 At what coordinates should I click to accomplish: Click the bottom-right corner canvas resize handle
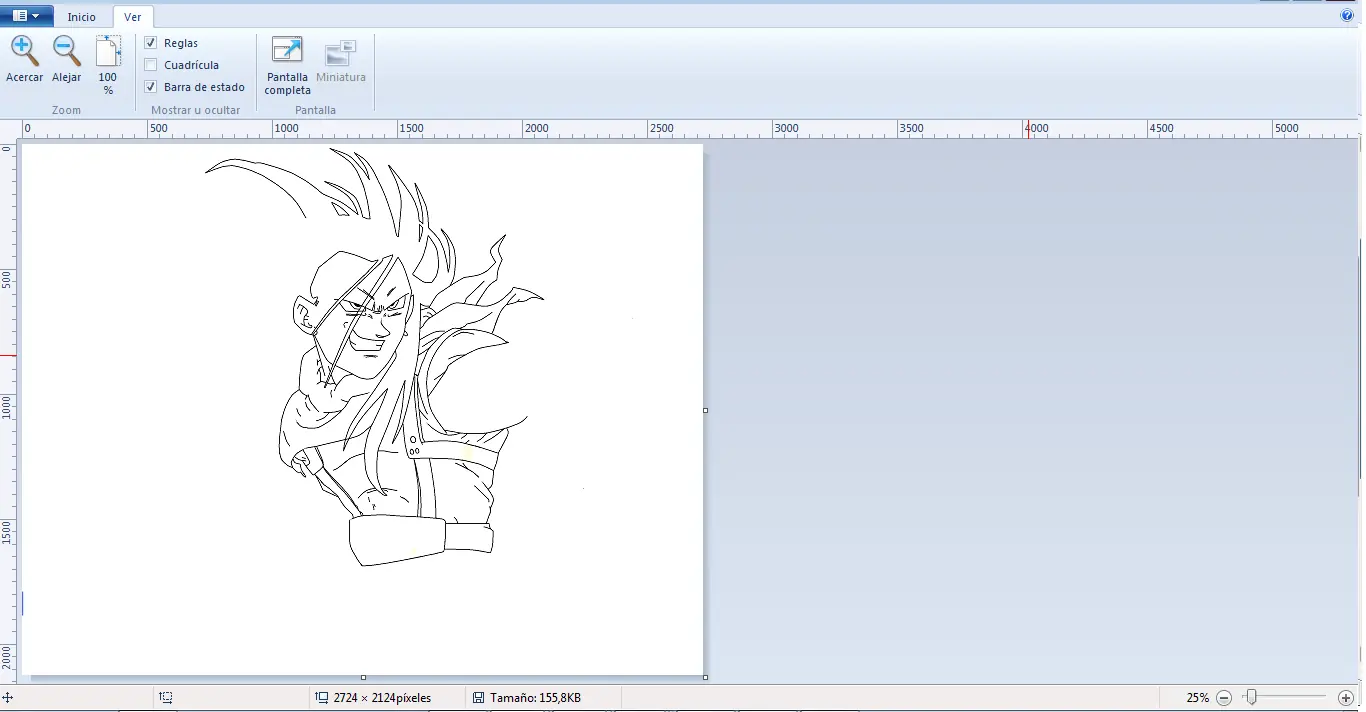coord(706,678)
